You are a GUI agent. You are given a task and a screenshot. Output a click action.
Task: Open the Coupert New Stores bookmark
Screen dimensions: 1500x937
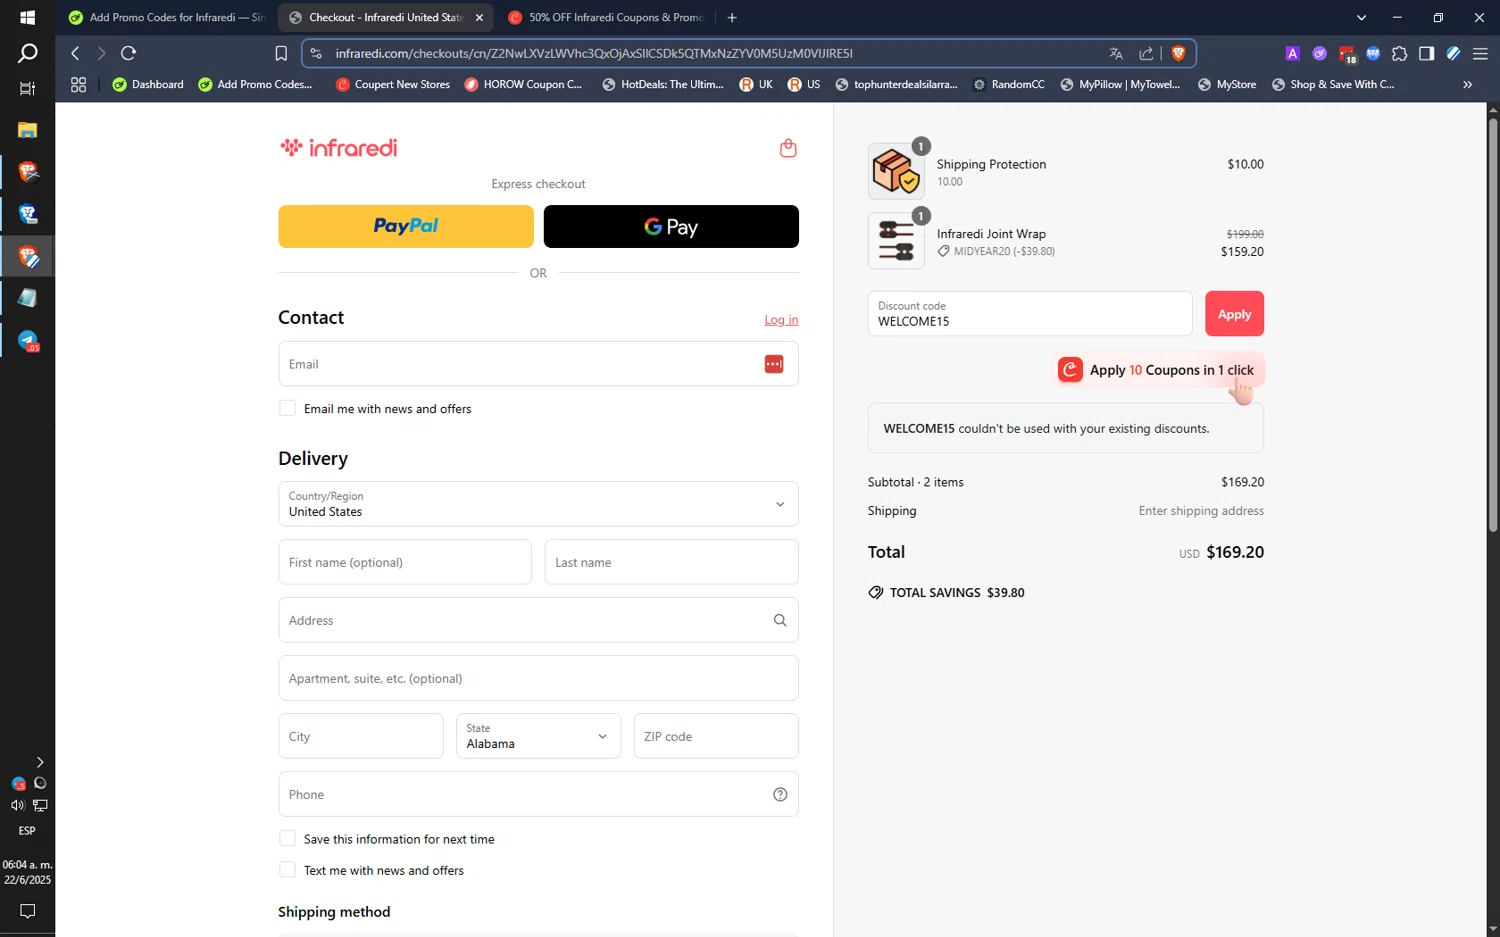click(x=393, y=84)
